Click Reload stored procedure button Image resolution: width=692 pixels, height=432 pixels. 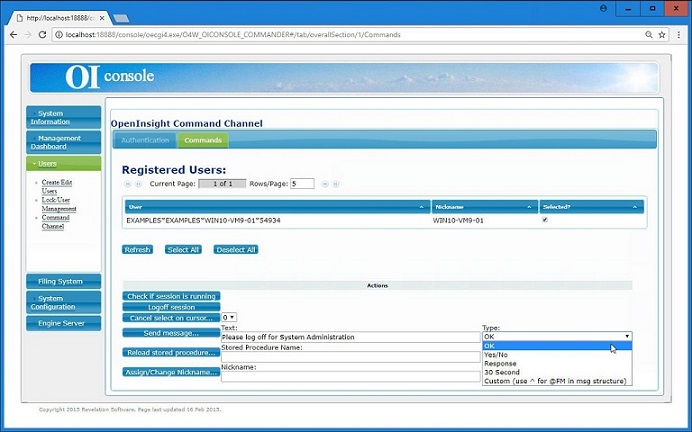click(x=171, y=353)
